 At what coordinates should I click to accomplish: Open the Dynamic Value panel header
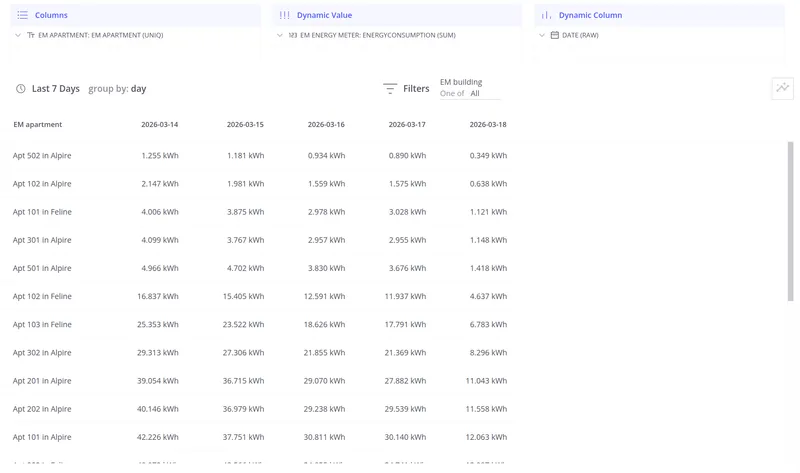(397, 15)
